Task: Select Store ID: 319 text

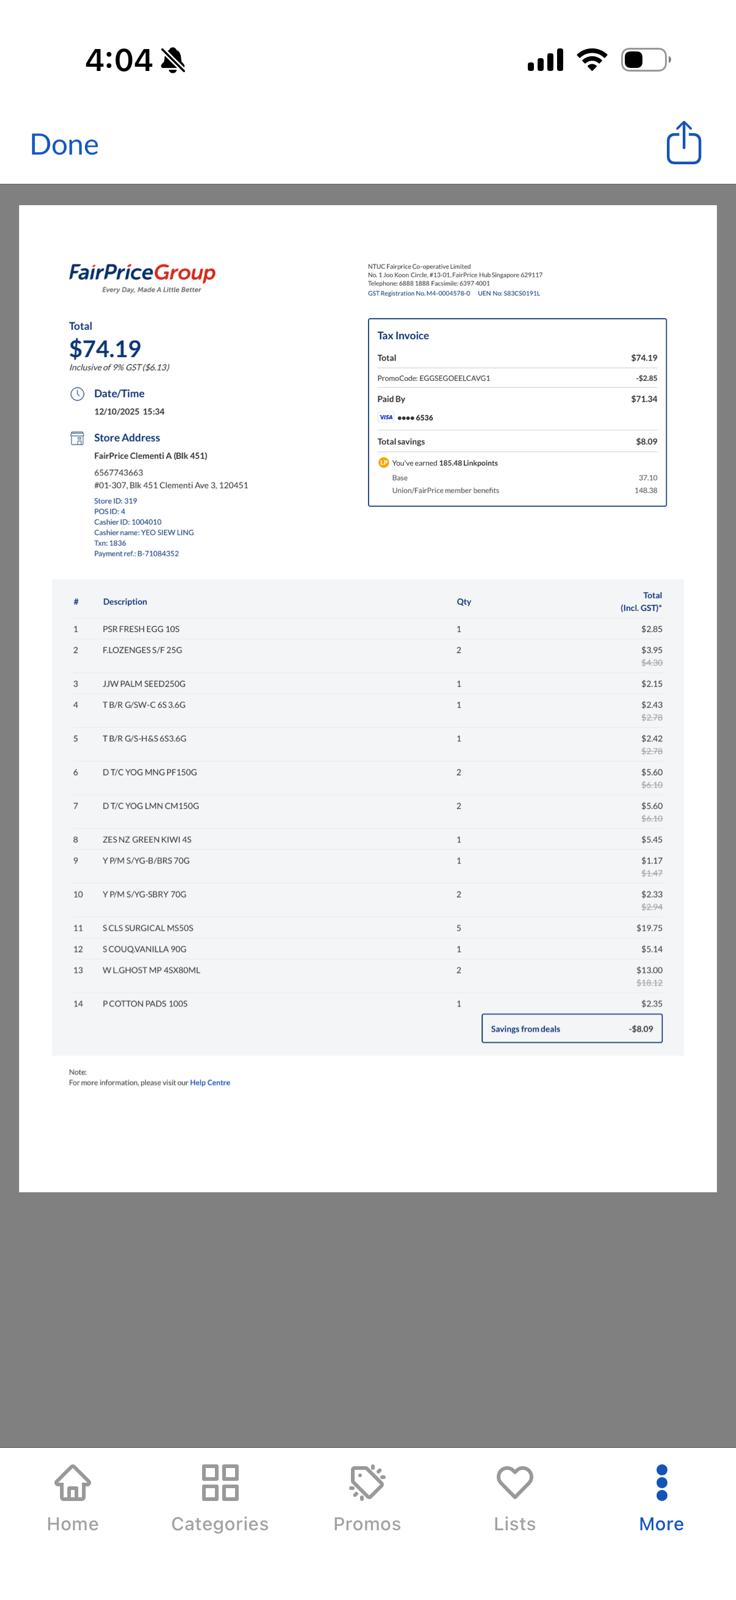Action: click(x=115, y=501)
